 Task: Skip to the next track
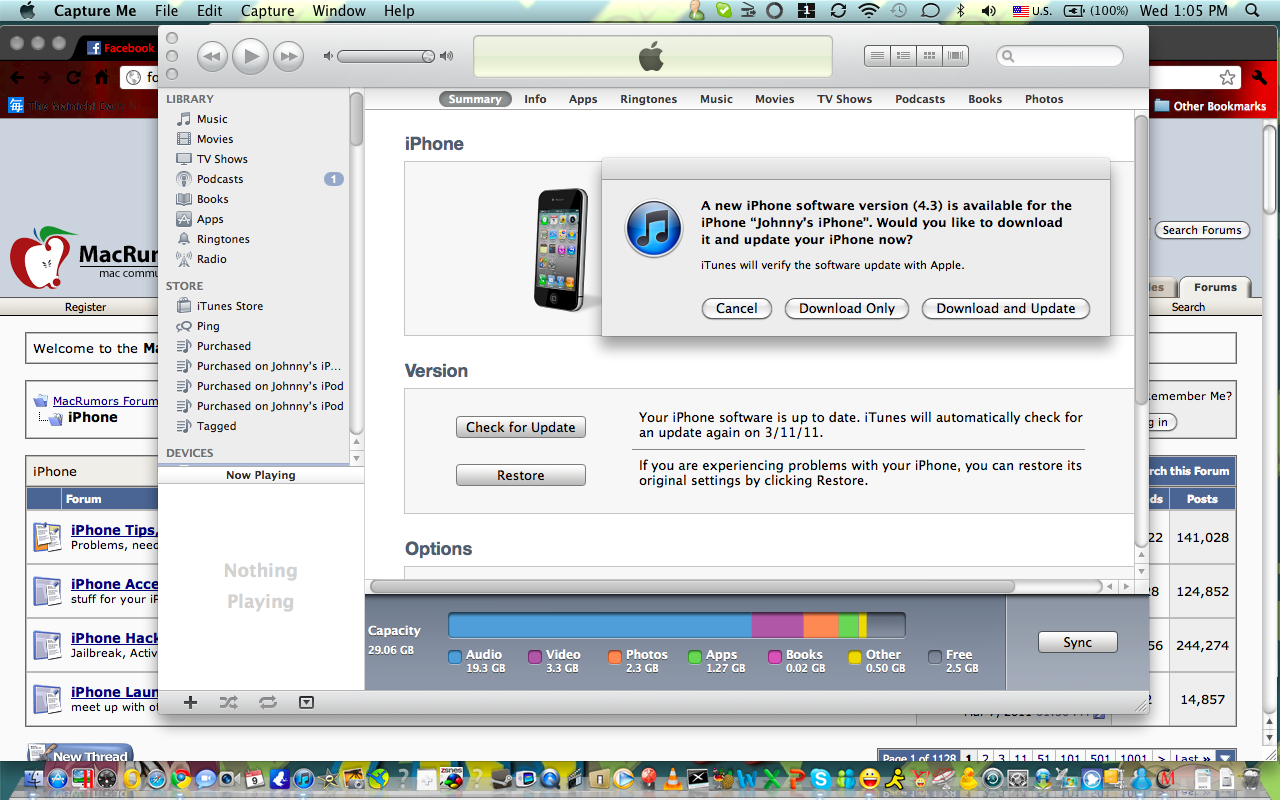288,56
